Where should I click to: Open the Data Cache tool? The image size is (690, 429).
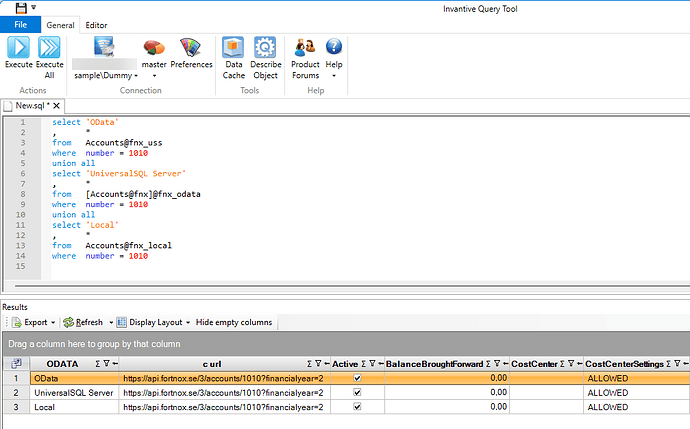click(x=233, y=48)
